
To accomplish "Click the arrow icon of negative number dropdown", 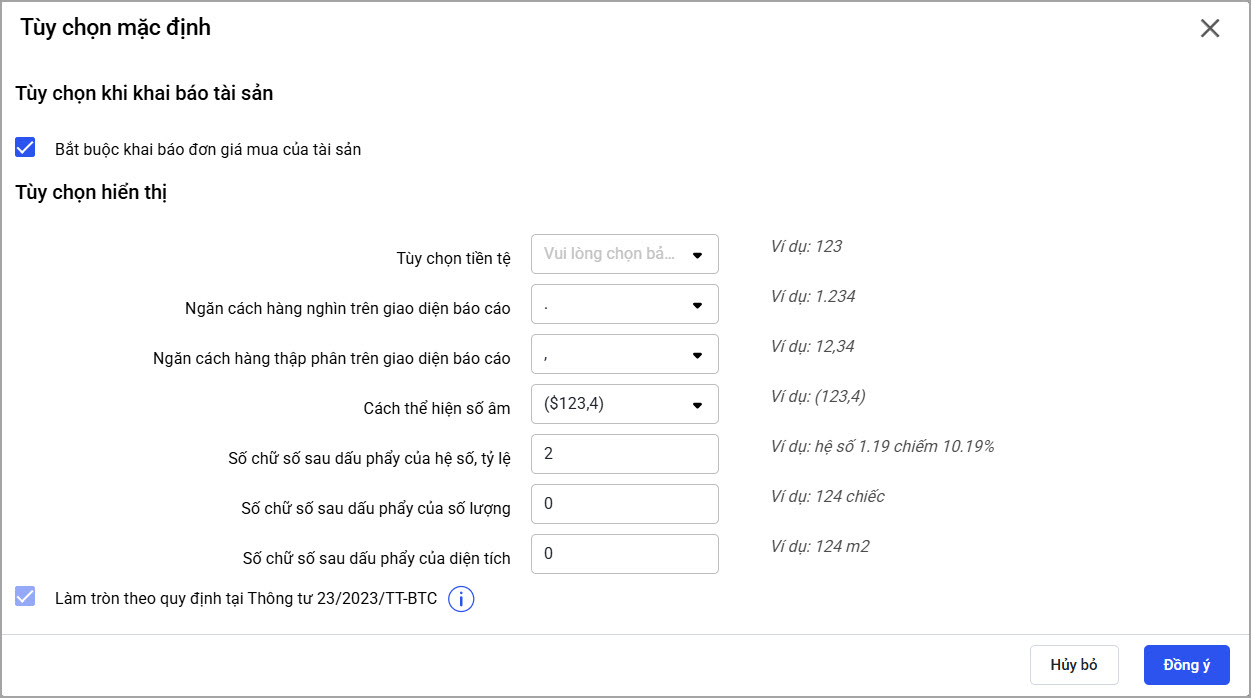I will [698, 405].
